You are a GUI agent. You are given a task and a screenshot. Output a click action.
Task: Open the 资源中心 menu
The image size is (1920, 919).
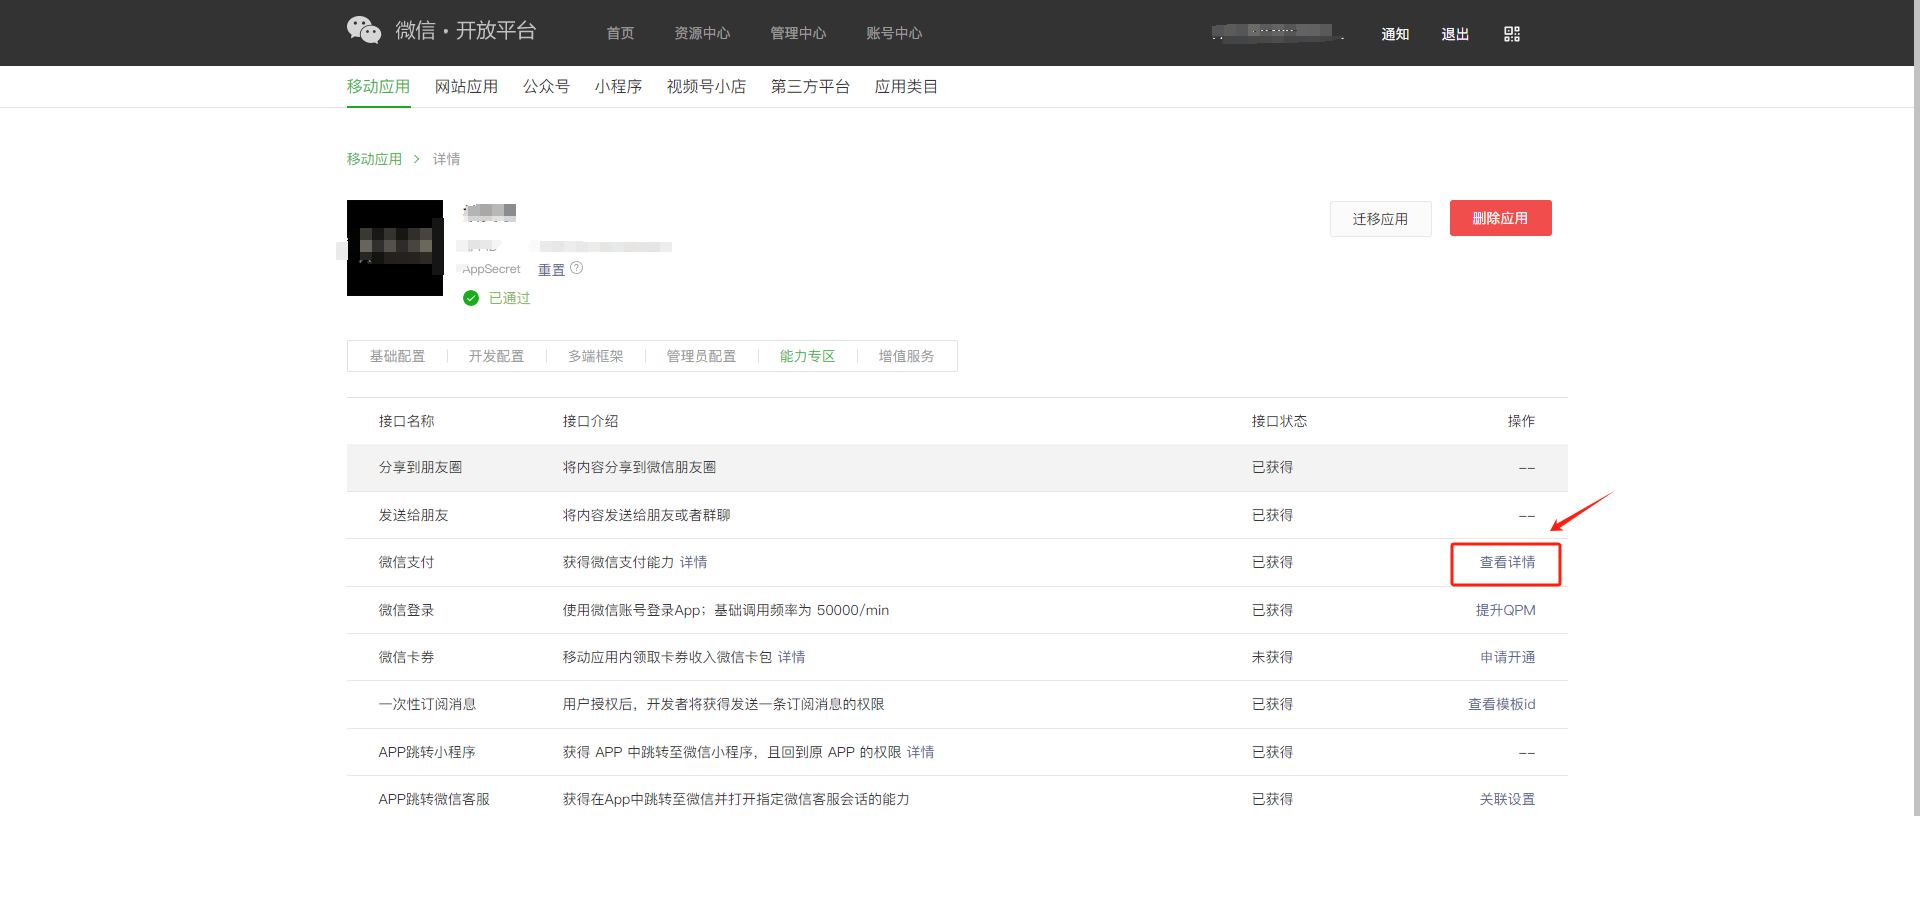702,34
